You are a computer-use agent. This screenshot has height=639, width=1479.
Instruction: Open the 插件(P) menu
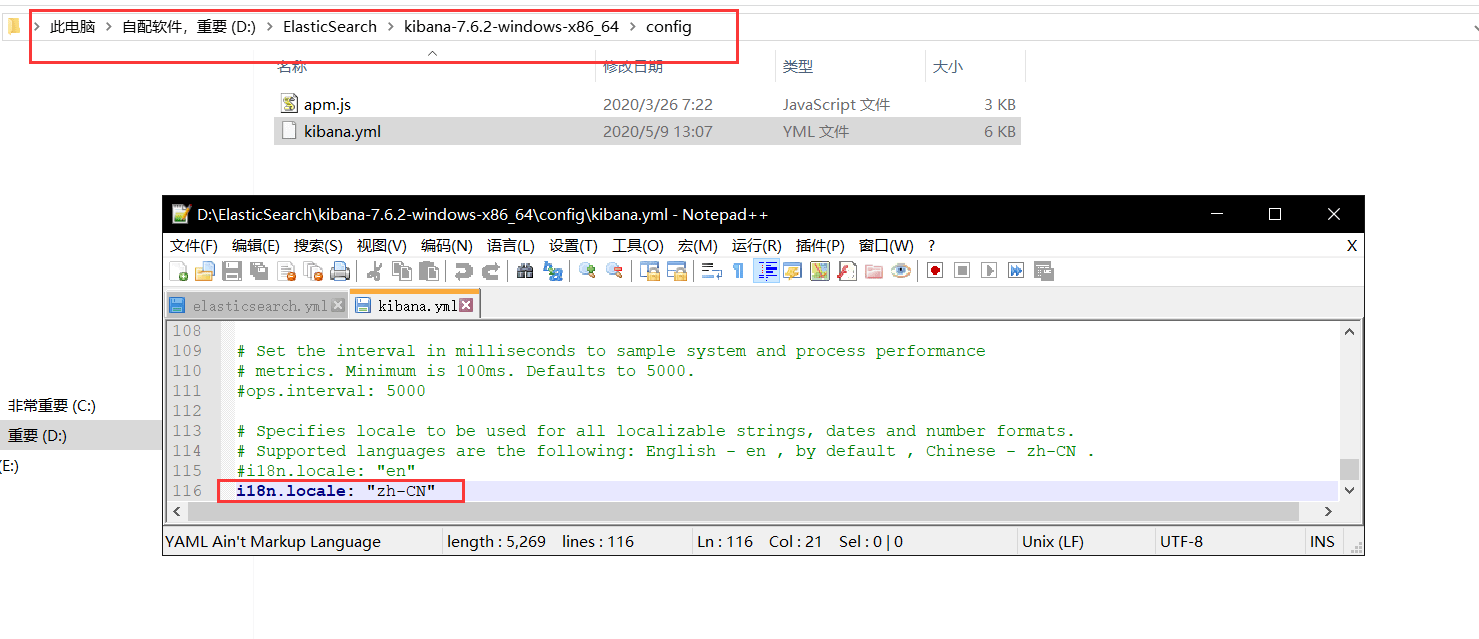coord(820,245)
